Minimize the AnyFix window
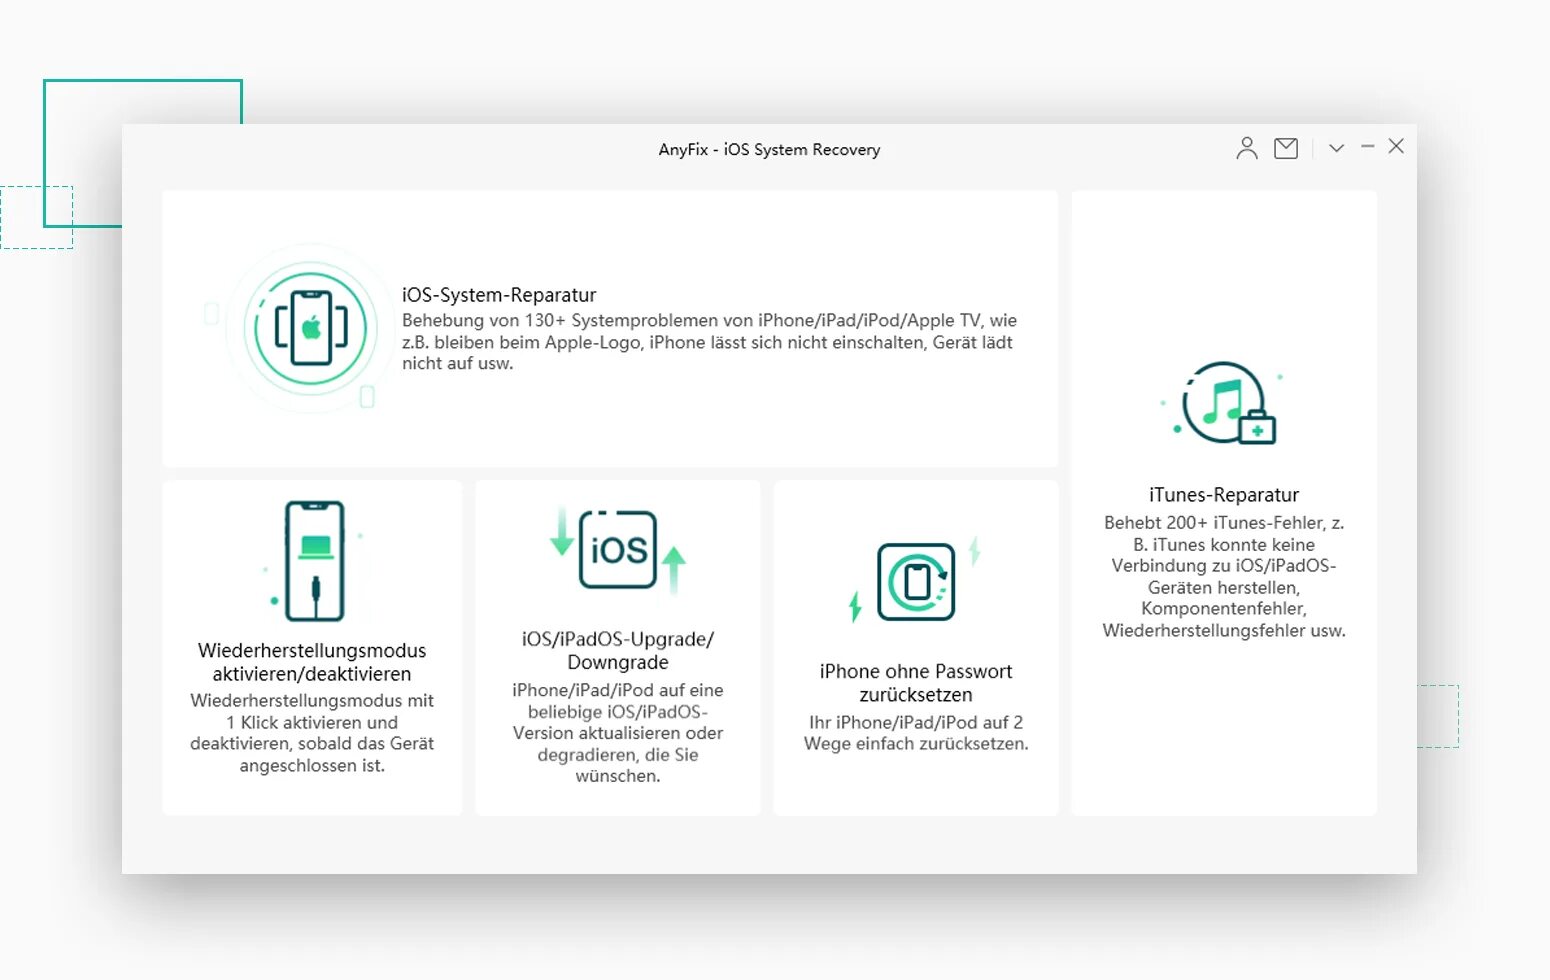The width and height of the screenshot is (1550, 980). coord(1367,147)
